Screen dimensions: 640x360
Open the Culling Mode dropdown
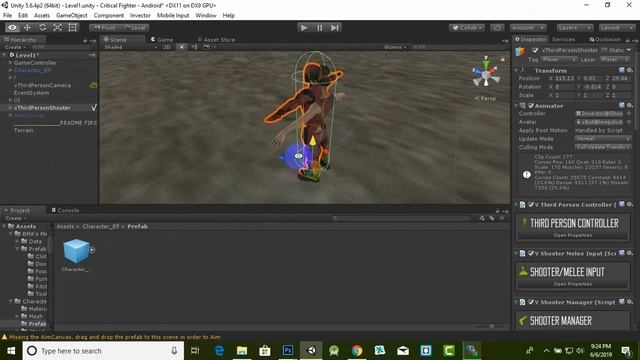[603, 147]
